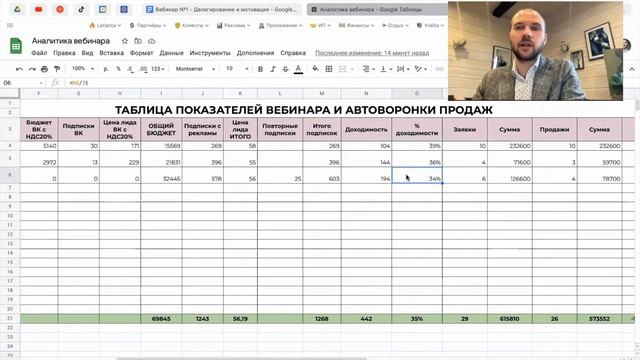Open the Последнее изменение history link

point(372,53)
